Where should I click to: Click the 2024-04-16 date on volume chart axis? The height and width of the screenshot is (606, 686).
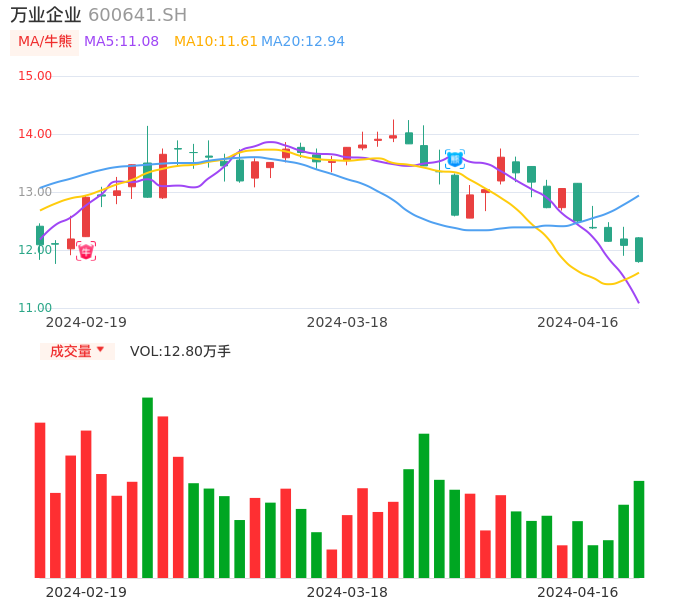[577, 592]
